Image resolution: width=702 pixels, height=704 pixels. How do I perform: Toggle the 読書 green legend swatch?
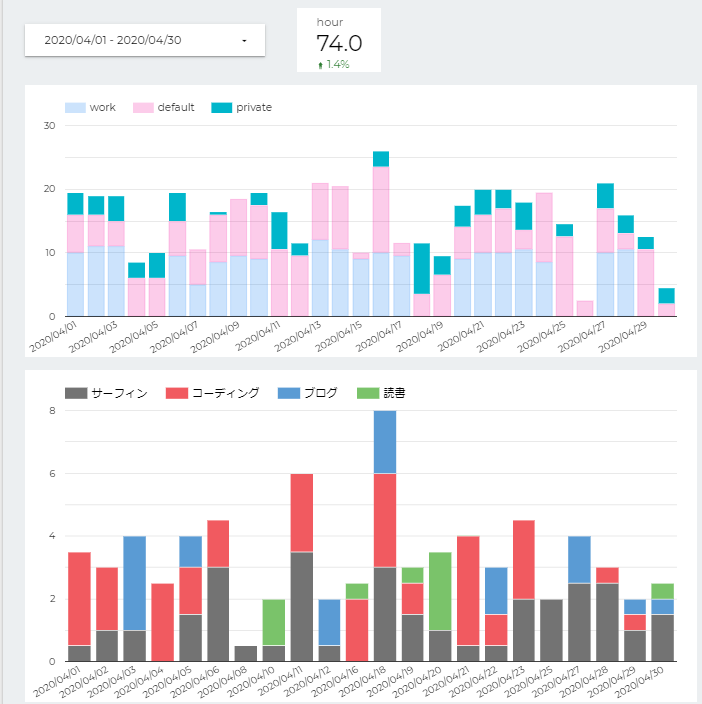coord(368,393)
